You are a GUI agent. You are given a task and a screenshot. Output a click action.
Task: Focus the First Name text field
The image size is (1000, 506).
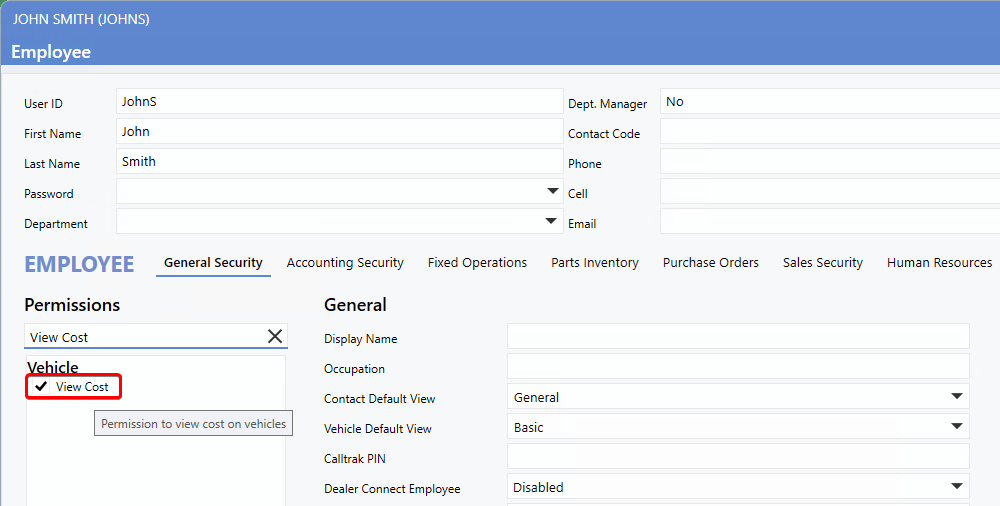[340, 132]
